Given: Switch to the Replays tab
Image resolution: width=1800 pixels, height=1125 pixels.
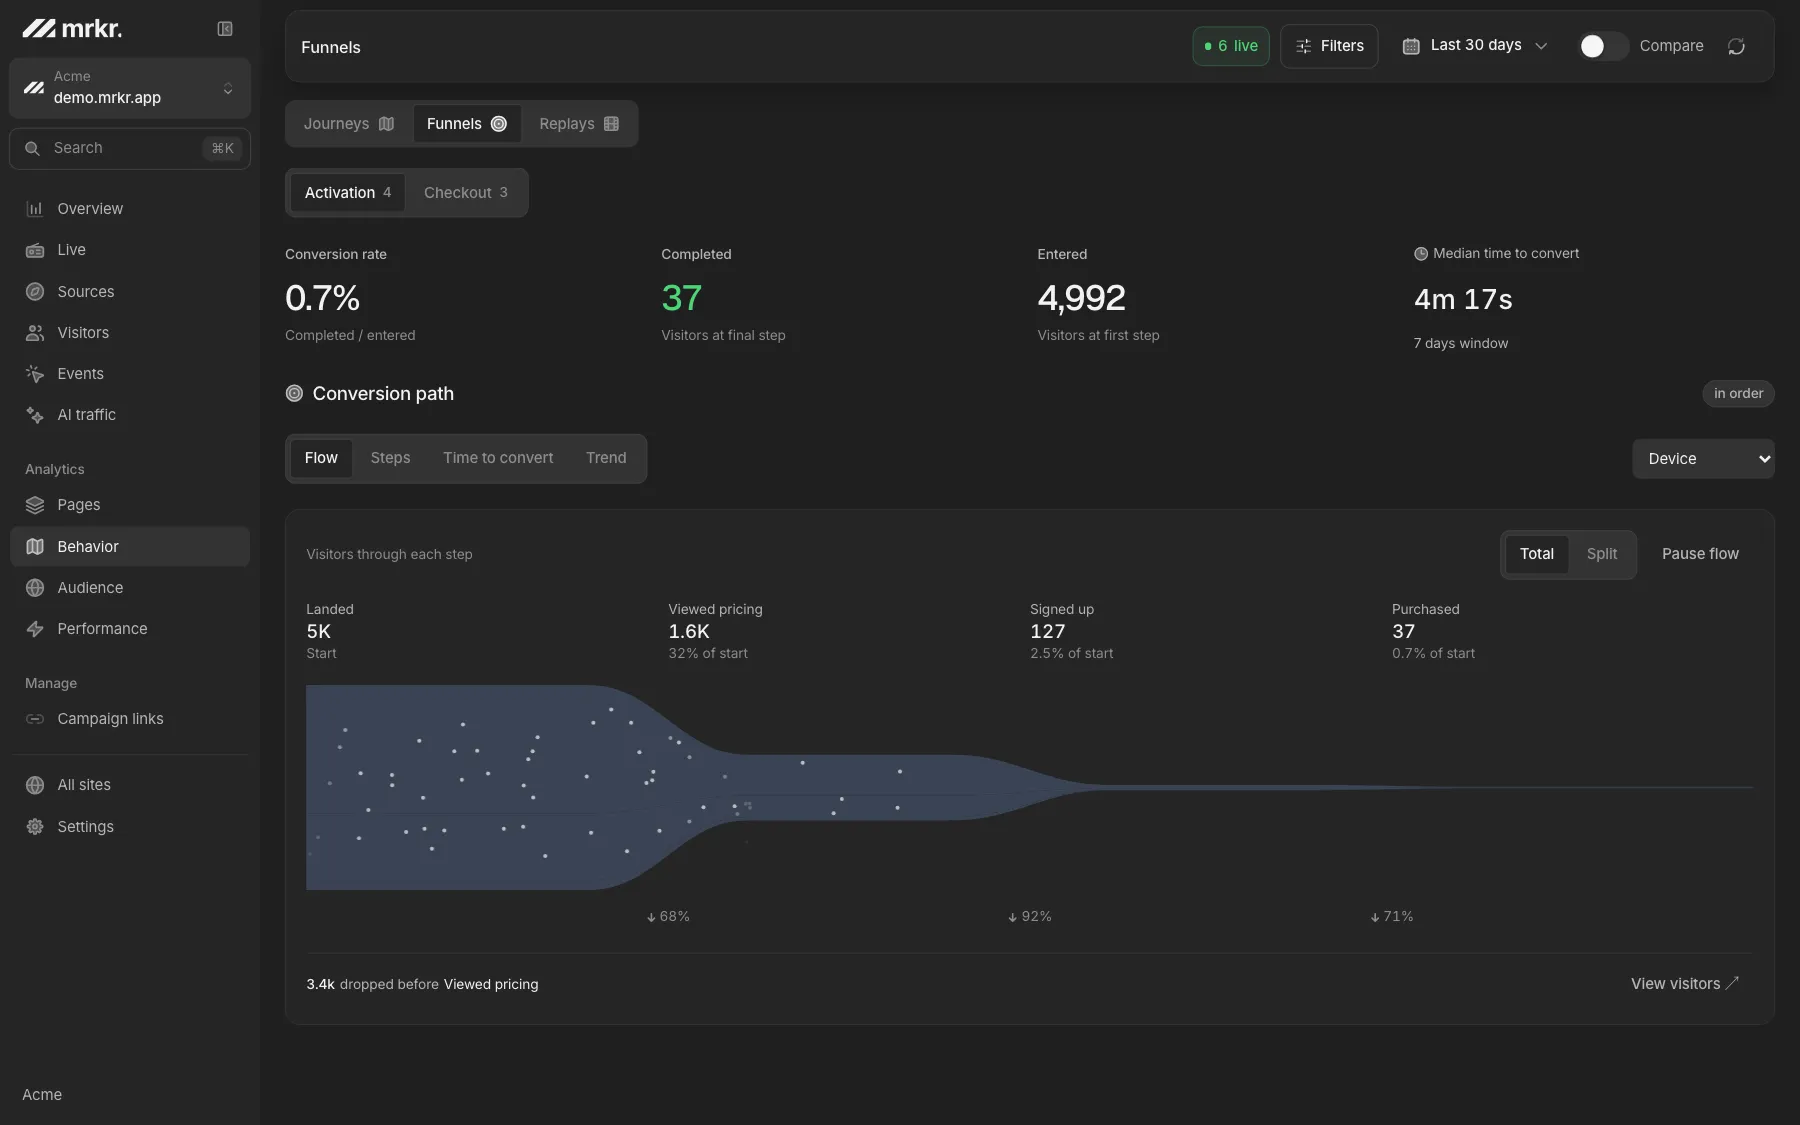Looking at the screenshot, I should (579, 124).
